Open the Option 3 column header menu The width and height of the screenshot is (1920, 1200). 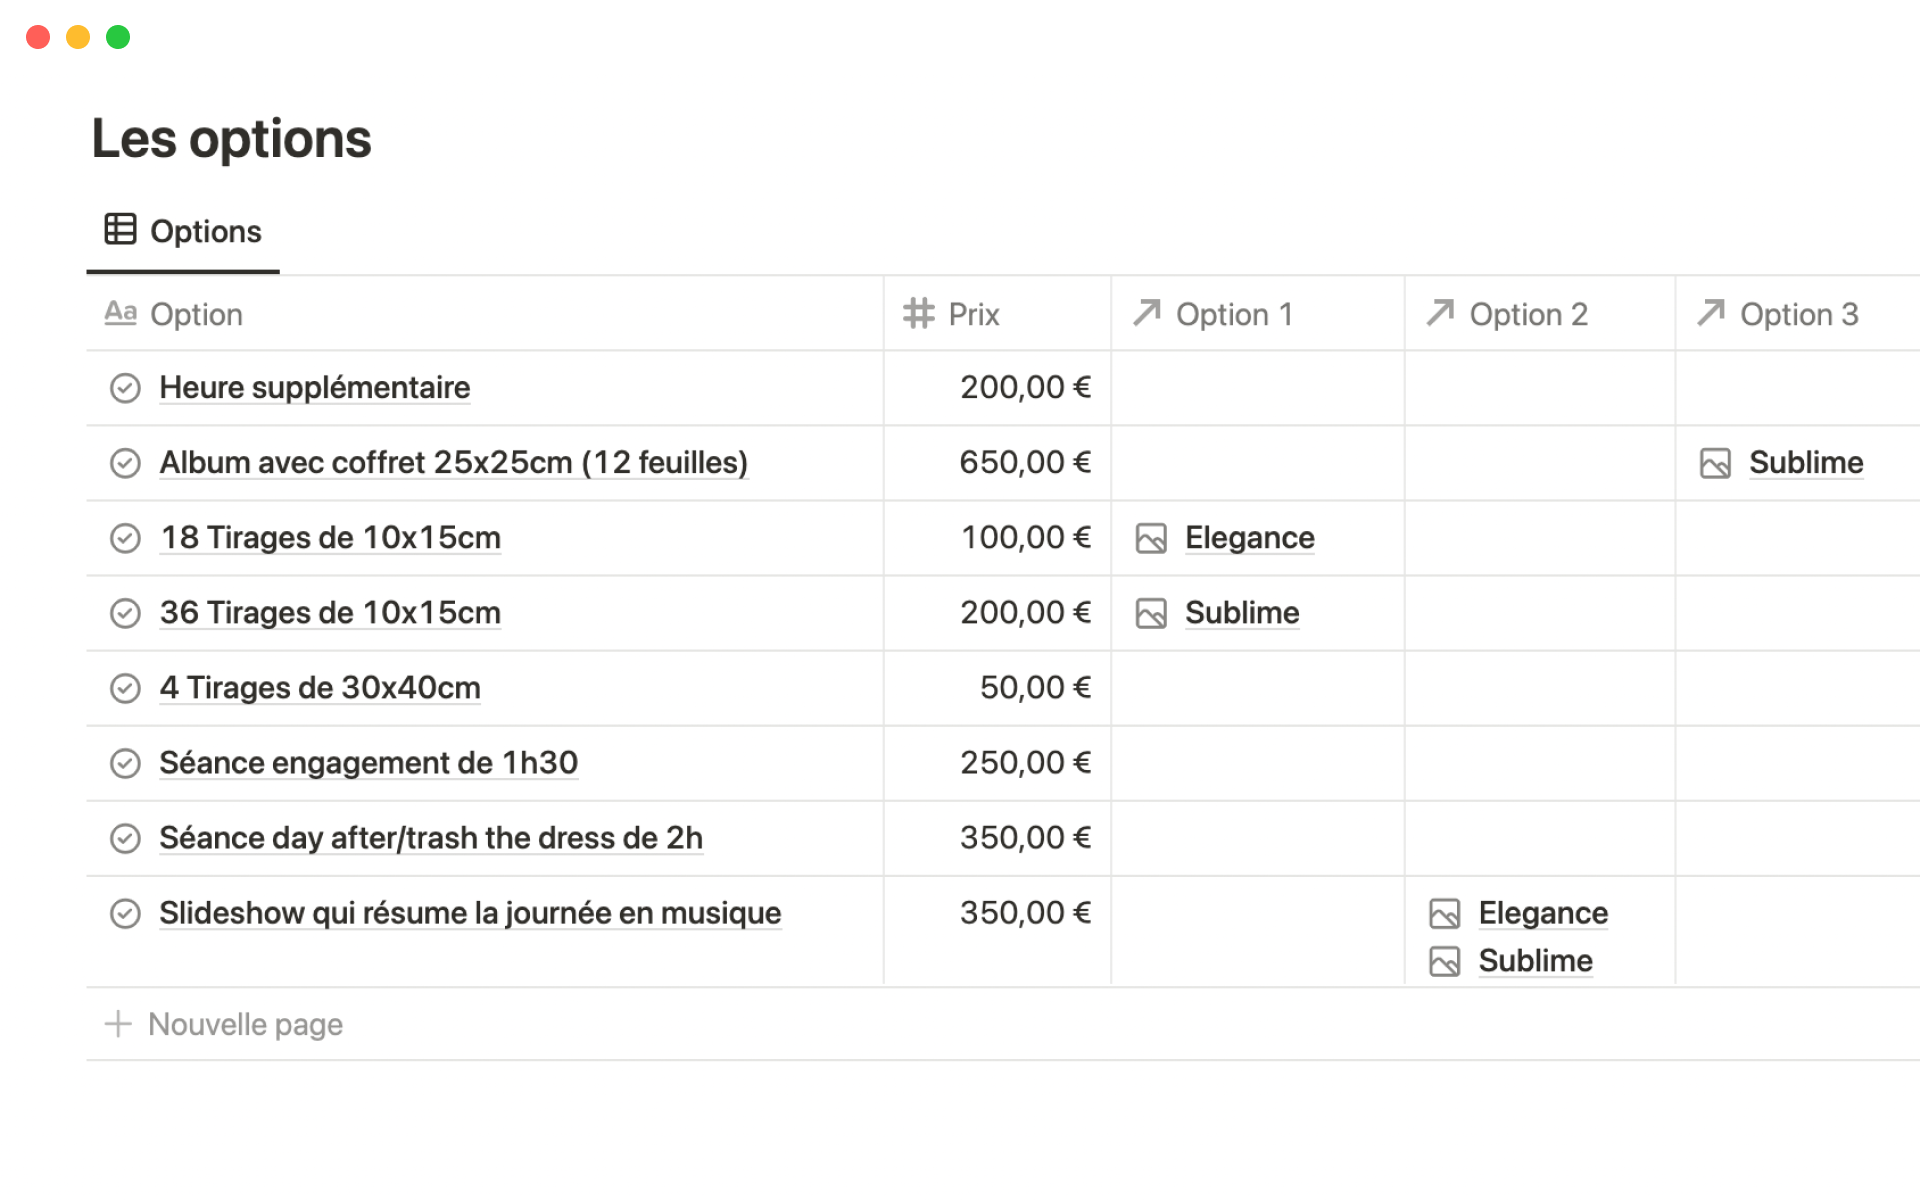1798,314
